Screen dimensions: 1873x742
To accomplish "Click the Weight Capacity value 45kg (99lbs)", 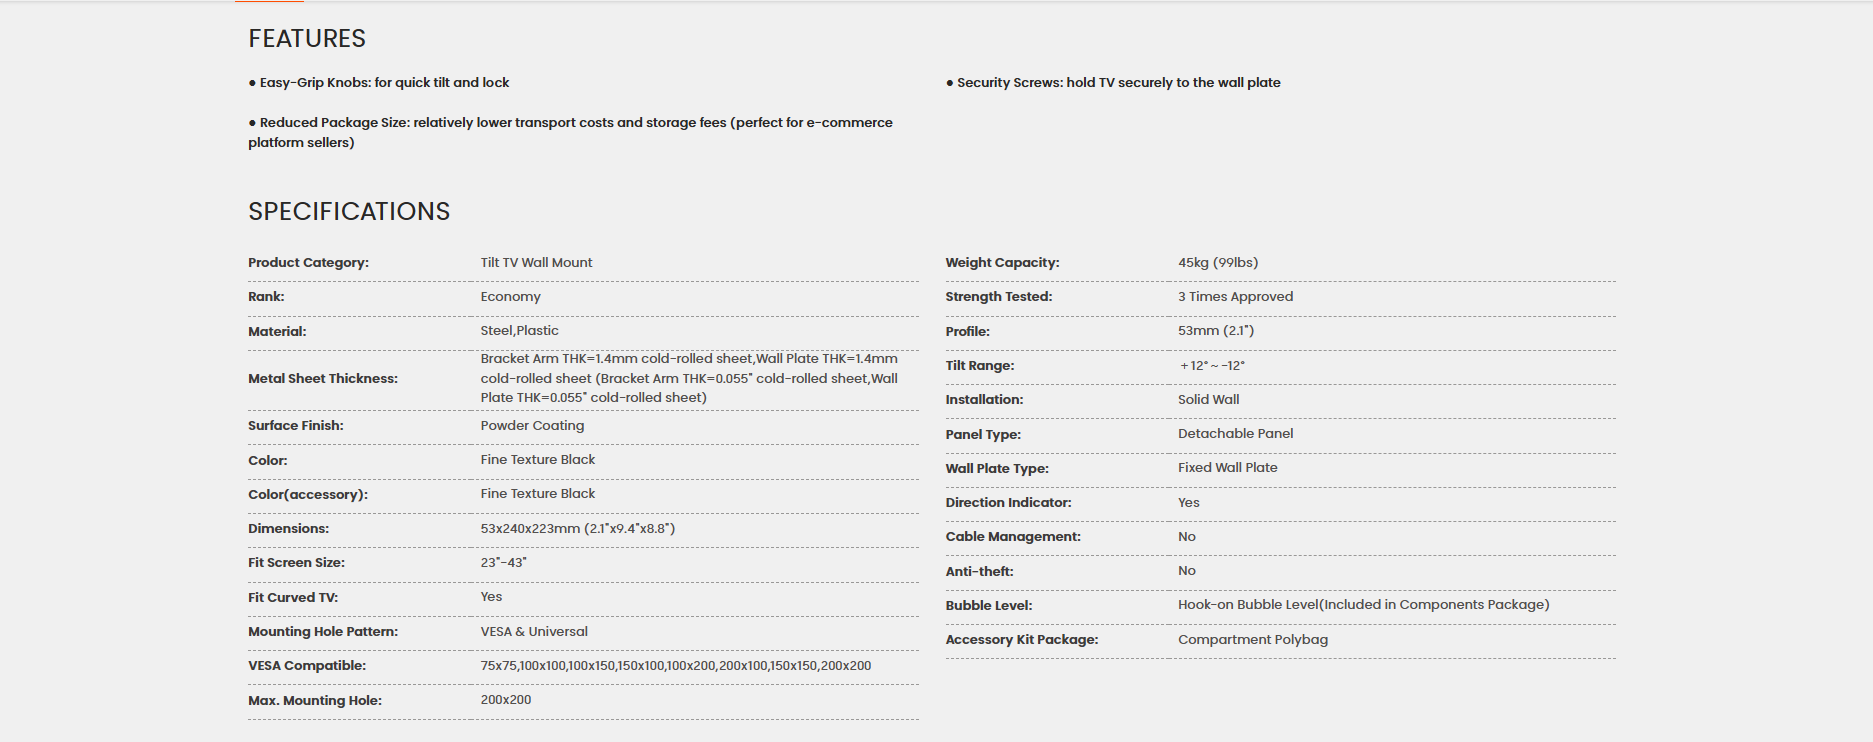I will pyautogui.click(x=1218, y=263).
